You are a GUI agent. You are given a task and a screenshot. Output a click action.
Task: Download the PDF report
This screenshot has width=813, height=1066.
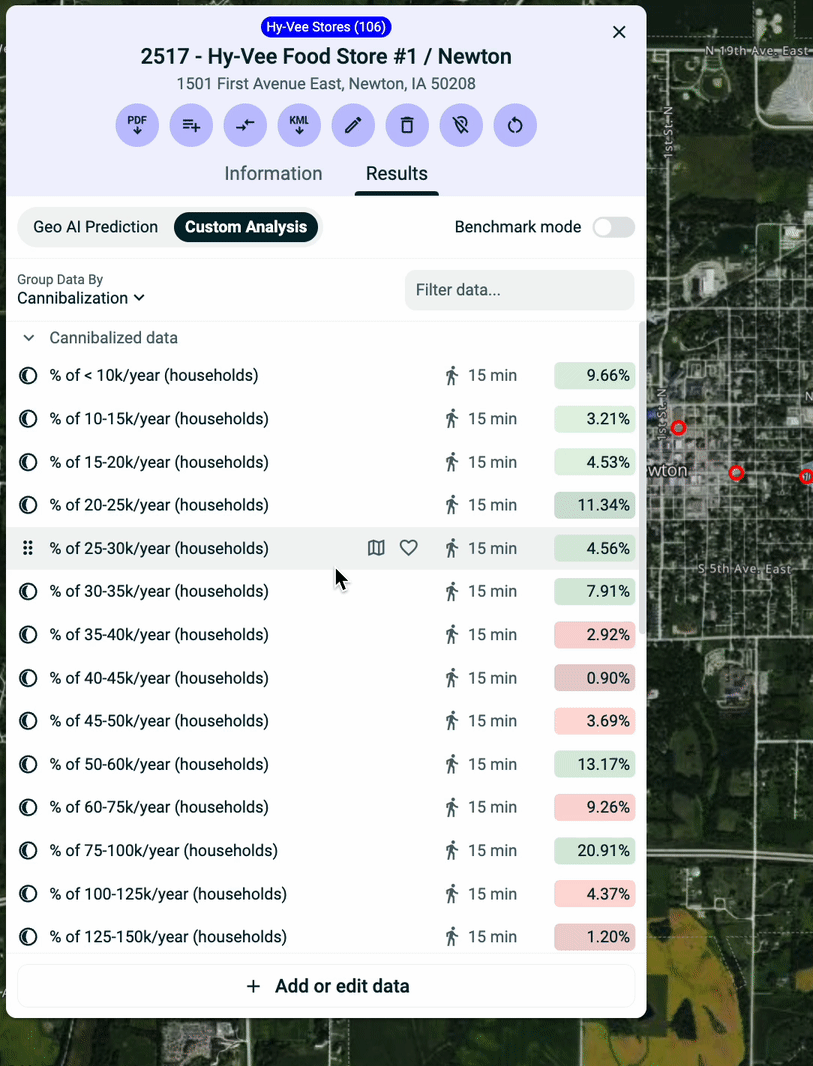pos(137,125)
